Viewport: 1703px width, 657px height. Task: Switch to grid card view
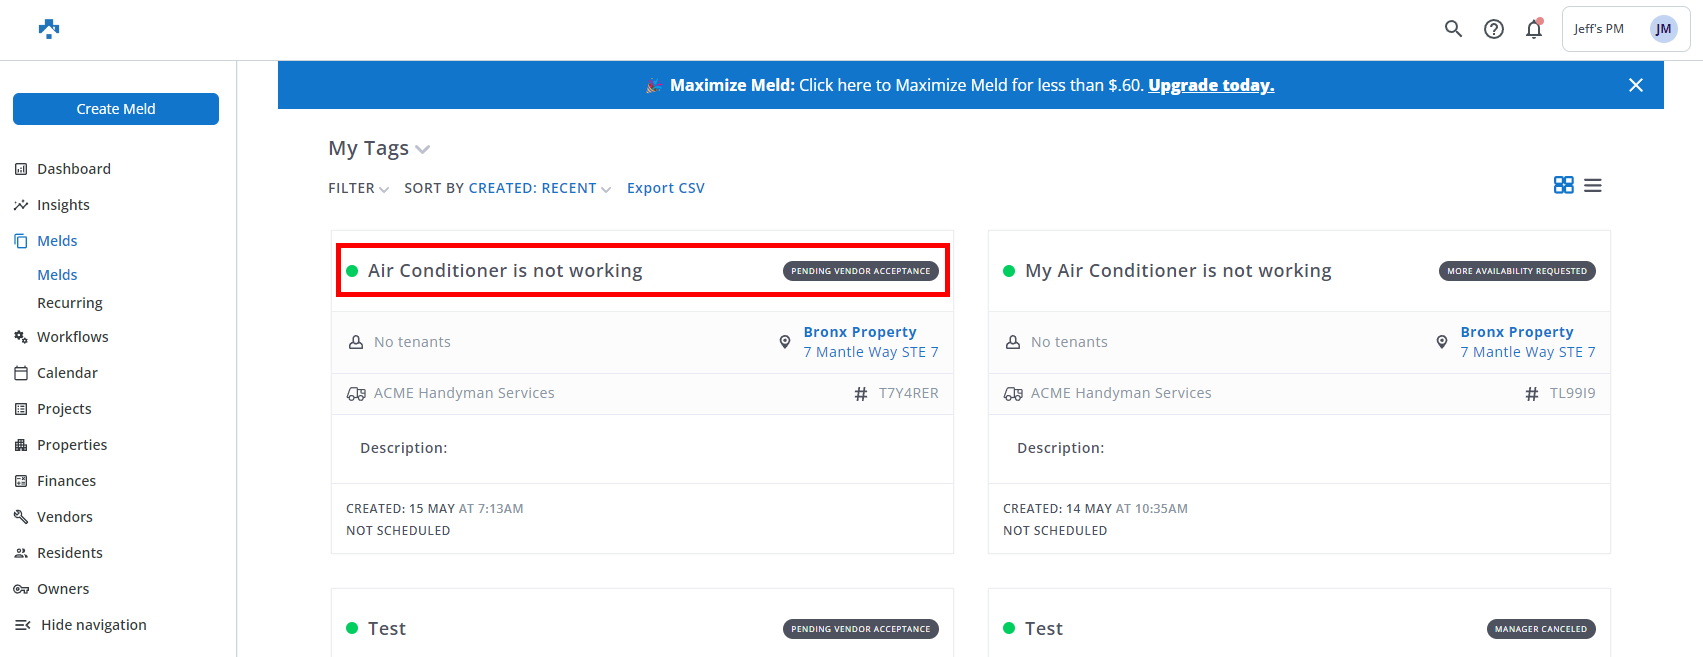point(1563,185)
